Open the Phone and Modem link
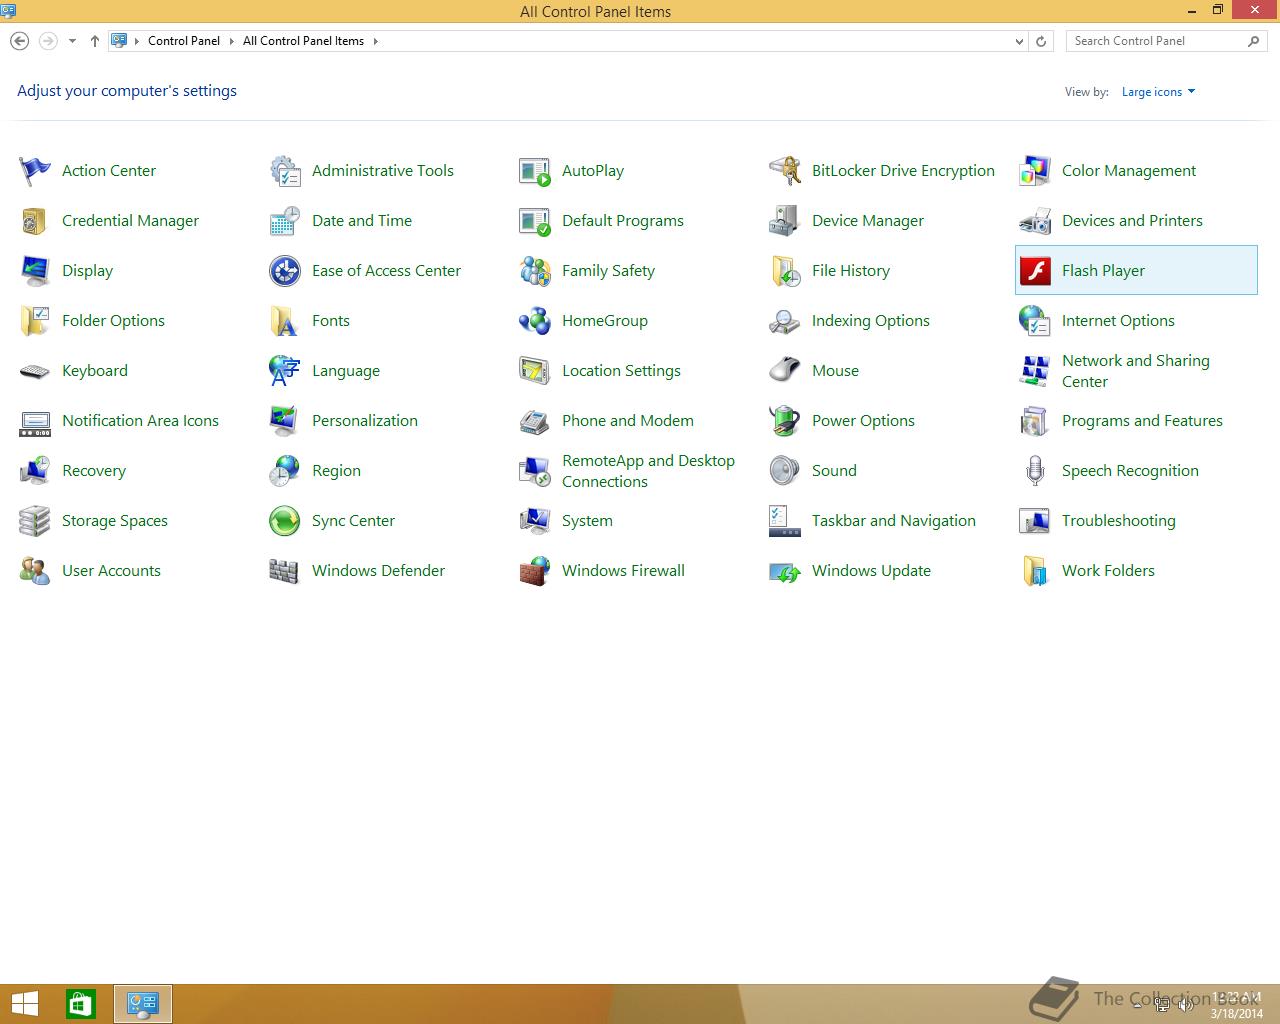1280x1024 pixels. point(628,421)
